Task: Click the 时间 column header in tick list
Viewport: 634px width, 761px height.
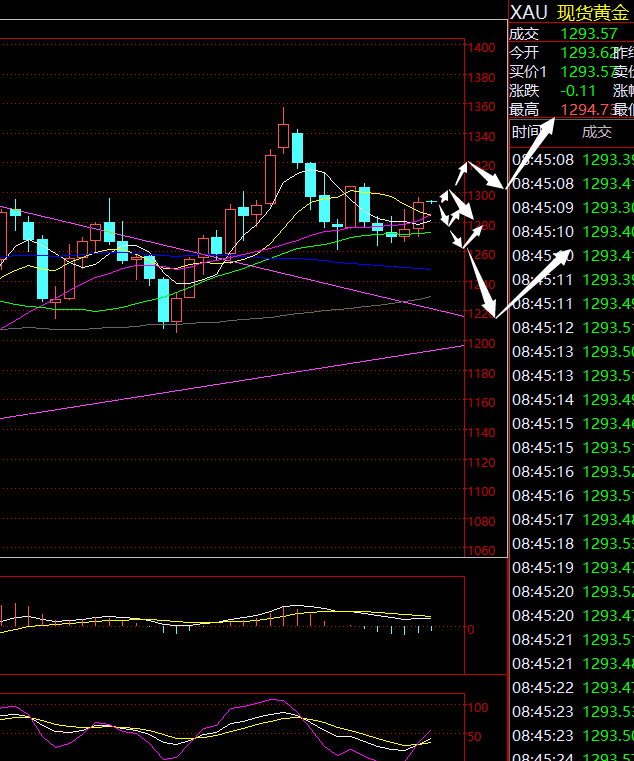Action: coord(526,132)
